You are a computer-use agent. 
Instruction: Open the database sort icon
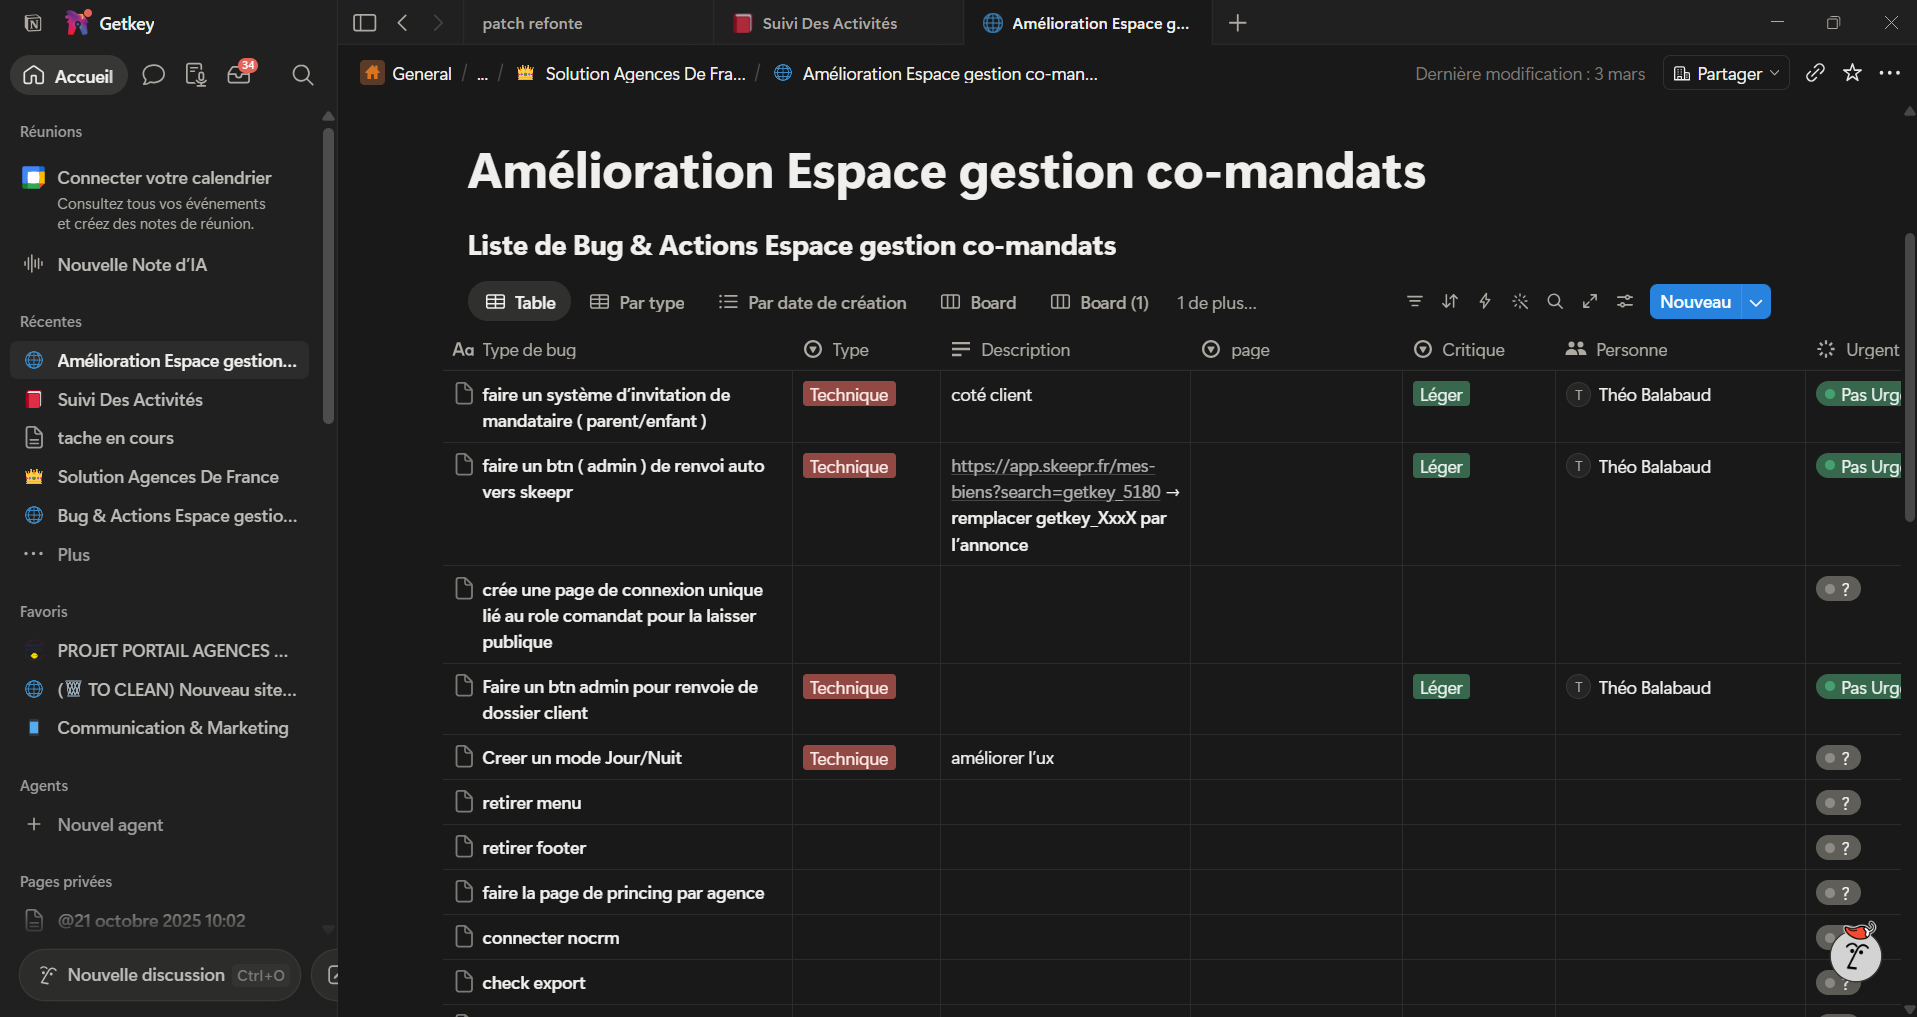point(1450,301)
